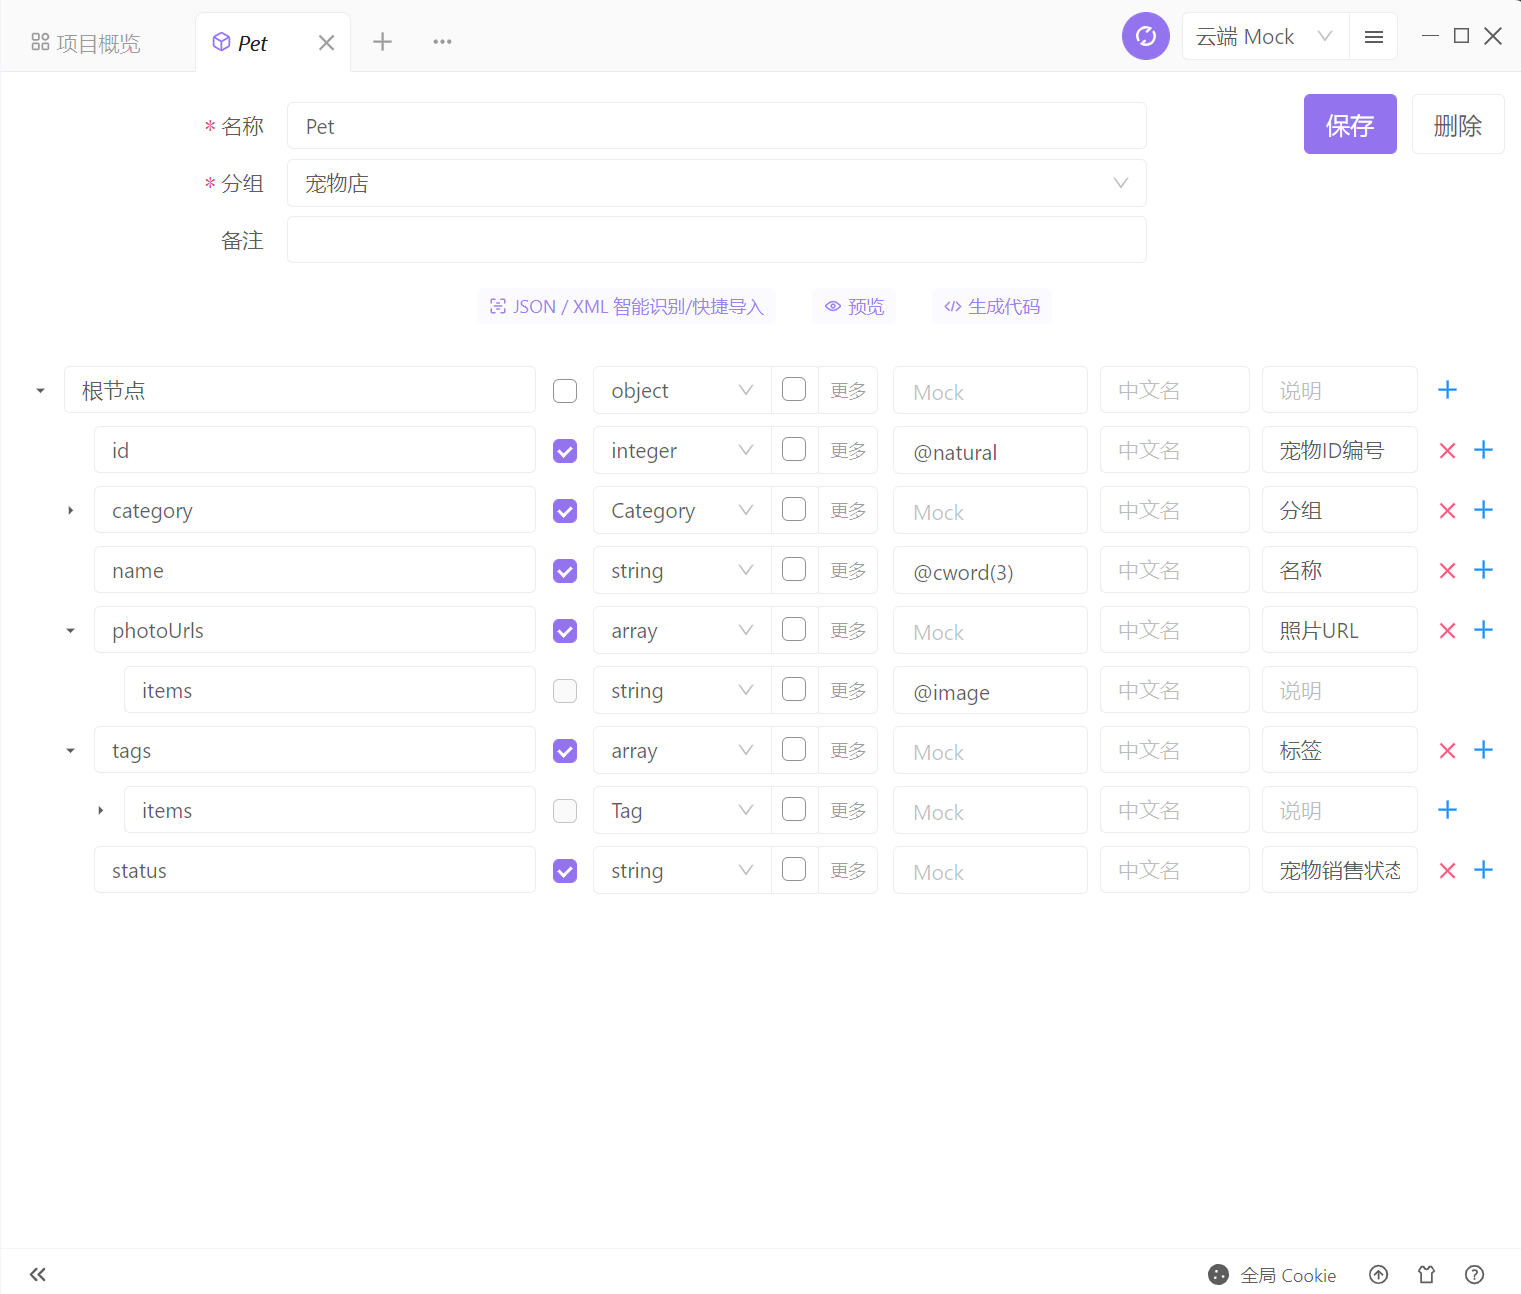Image resolution: width=1521 pixels, height=1294 pixels.
Task: Collapse sidebar with double chevron icon
Action: (38, 1274)
